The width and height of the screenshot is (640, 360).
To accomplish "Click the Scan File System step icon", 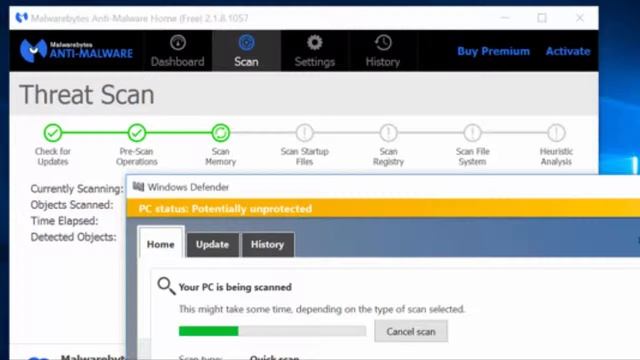I will click(472, 133).
